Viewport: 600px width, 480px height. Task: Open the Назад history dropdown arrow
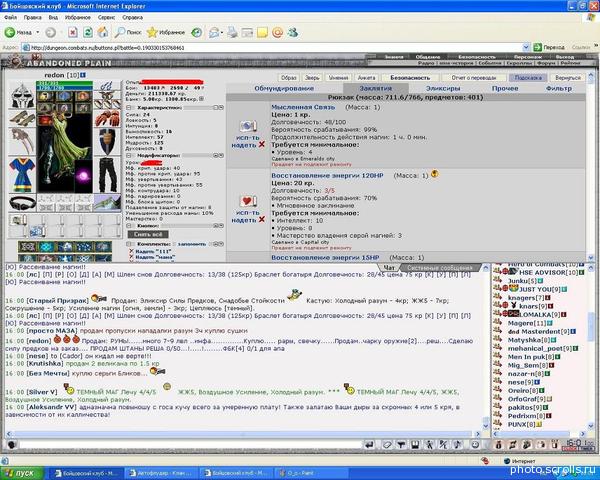tap(38, 33)
